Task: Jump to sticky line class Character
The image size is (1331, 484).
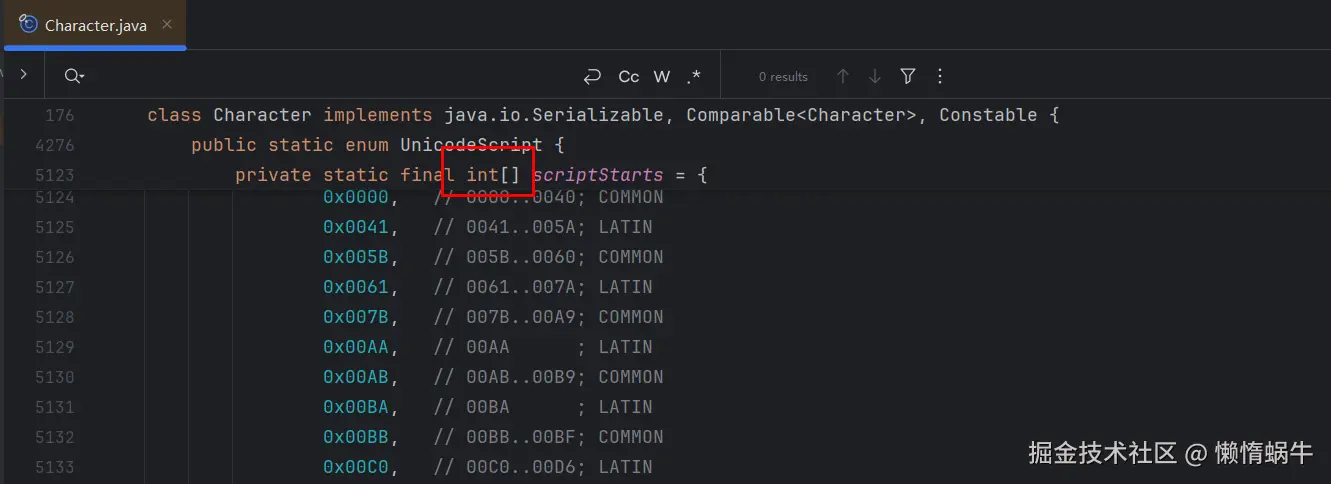Action: tap(603, 115)
